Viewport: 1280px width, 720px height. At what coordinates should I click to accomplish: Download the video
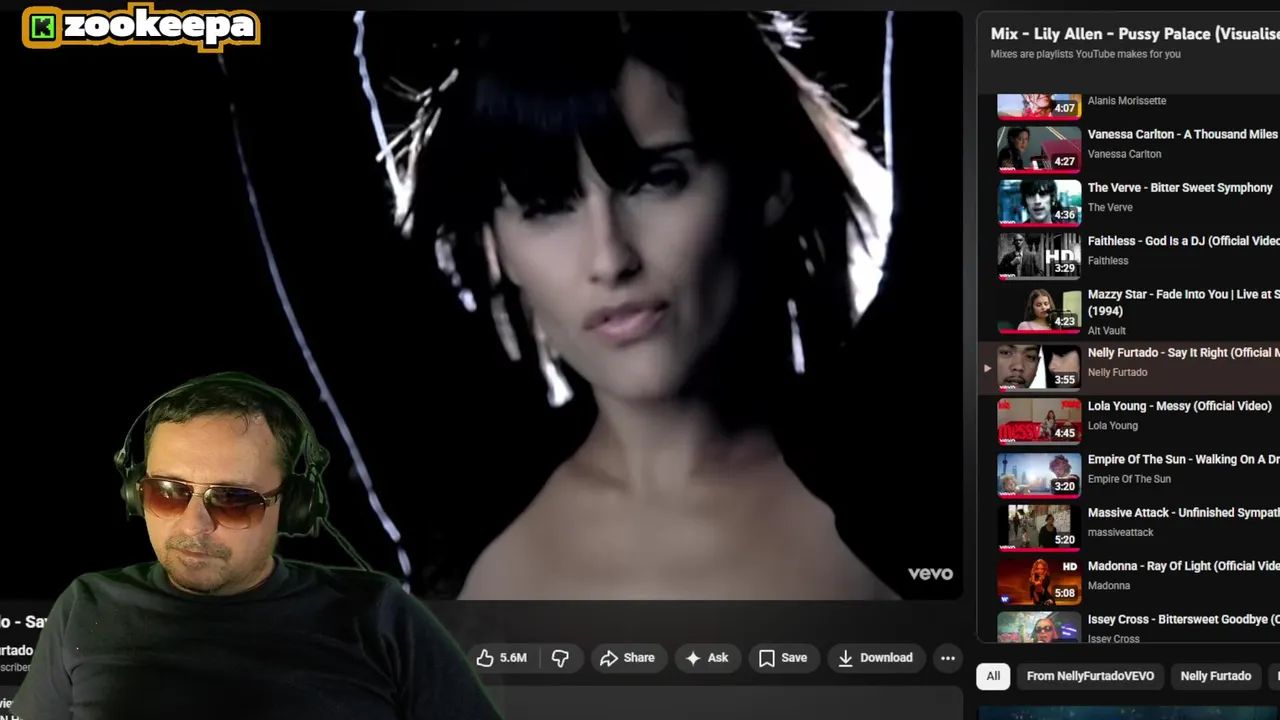[x=875, y=658]
